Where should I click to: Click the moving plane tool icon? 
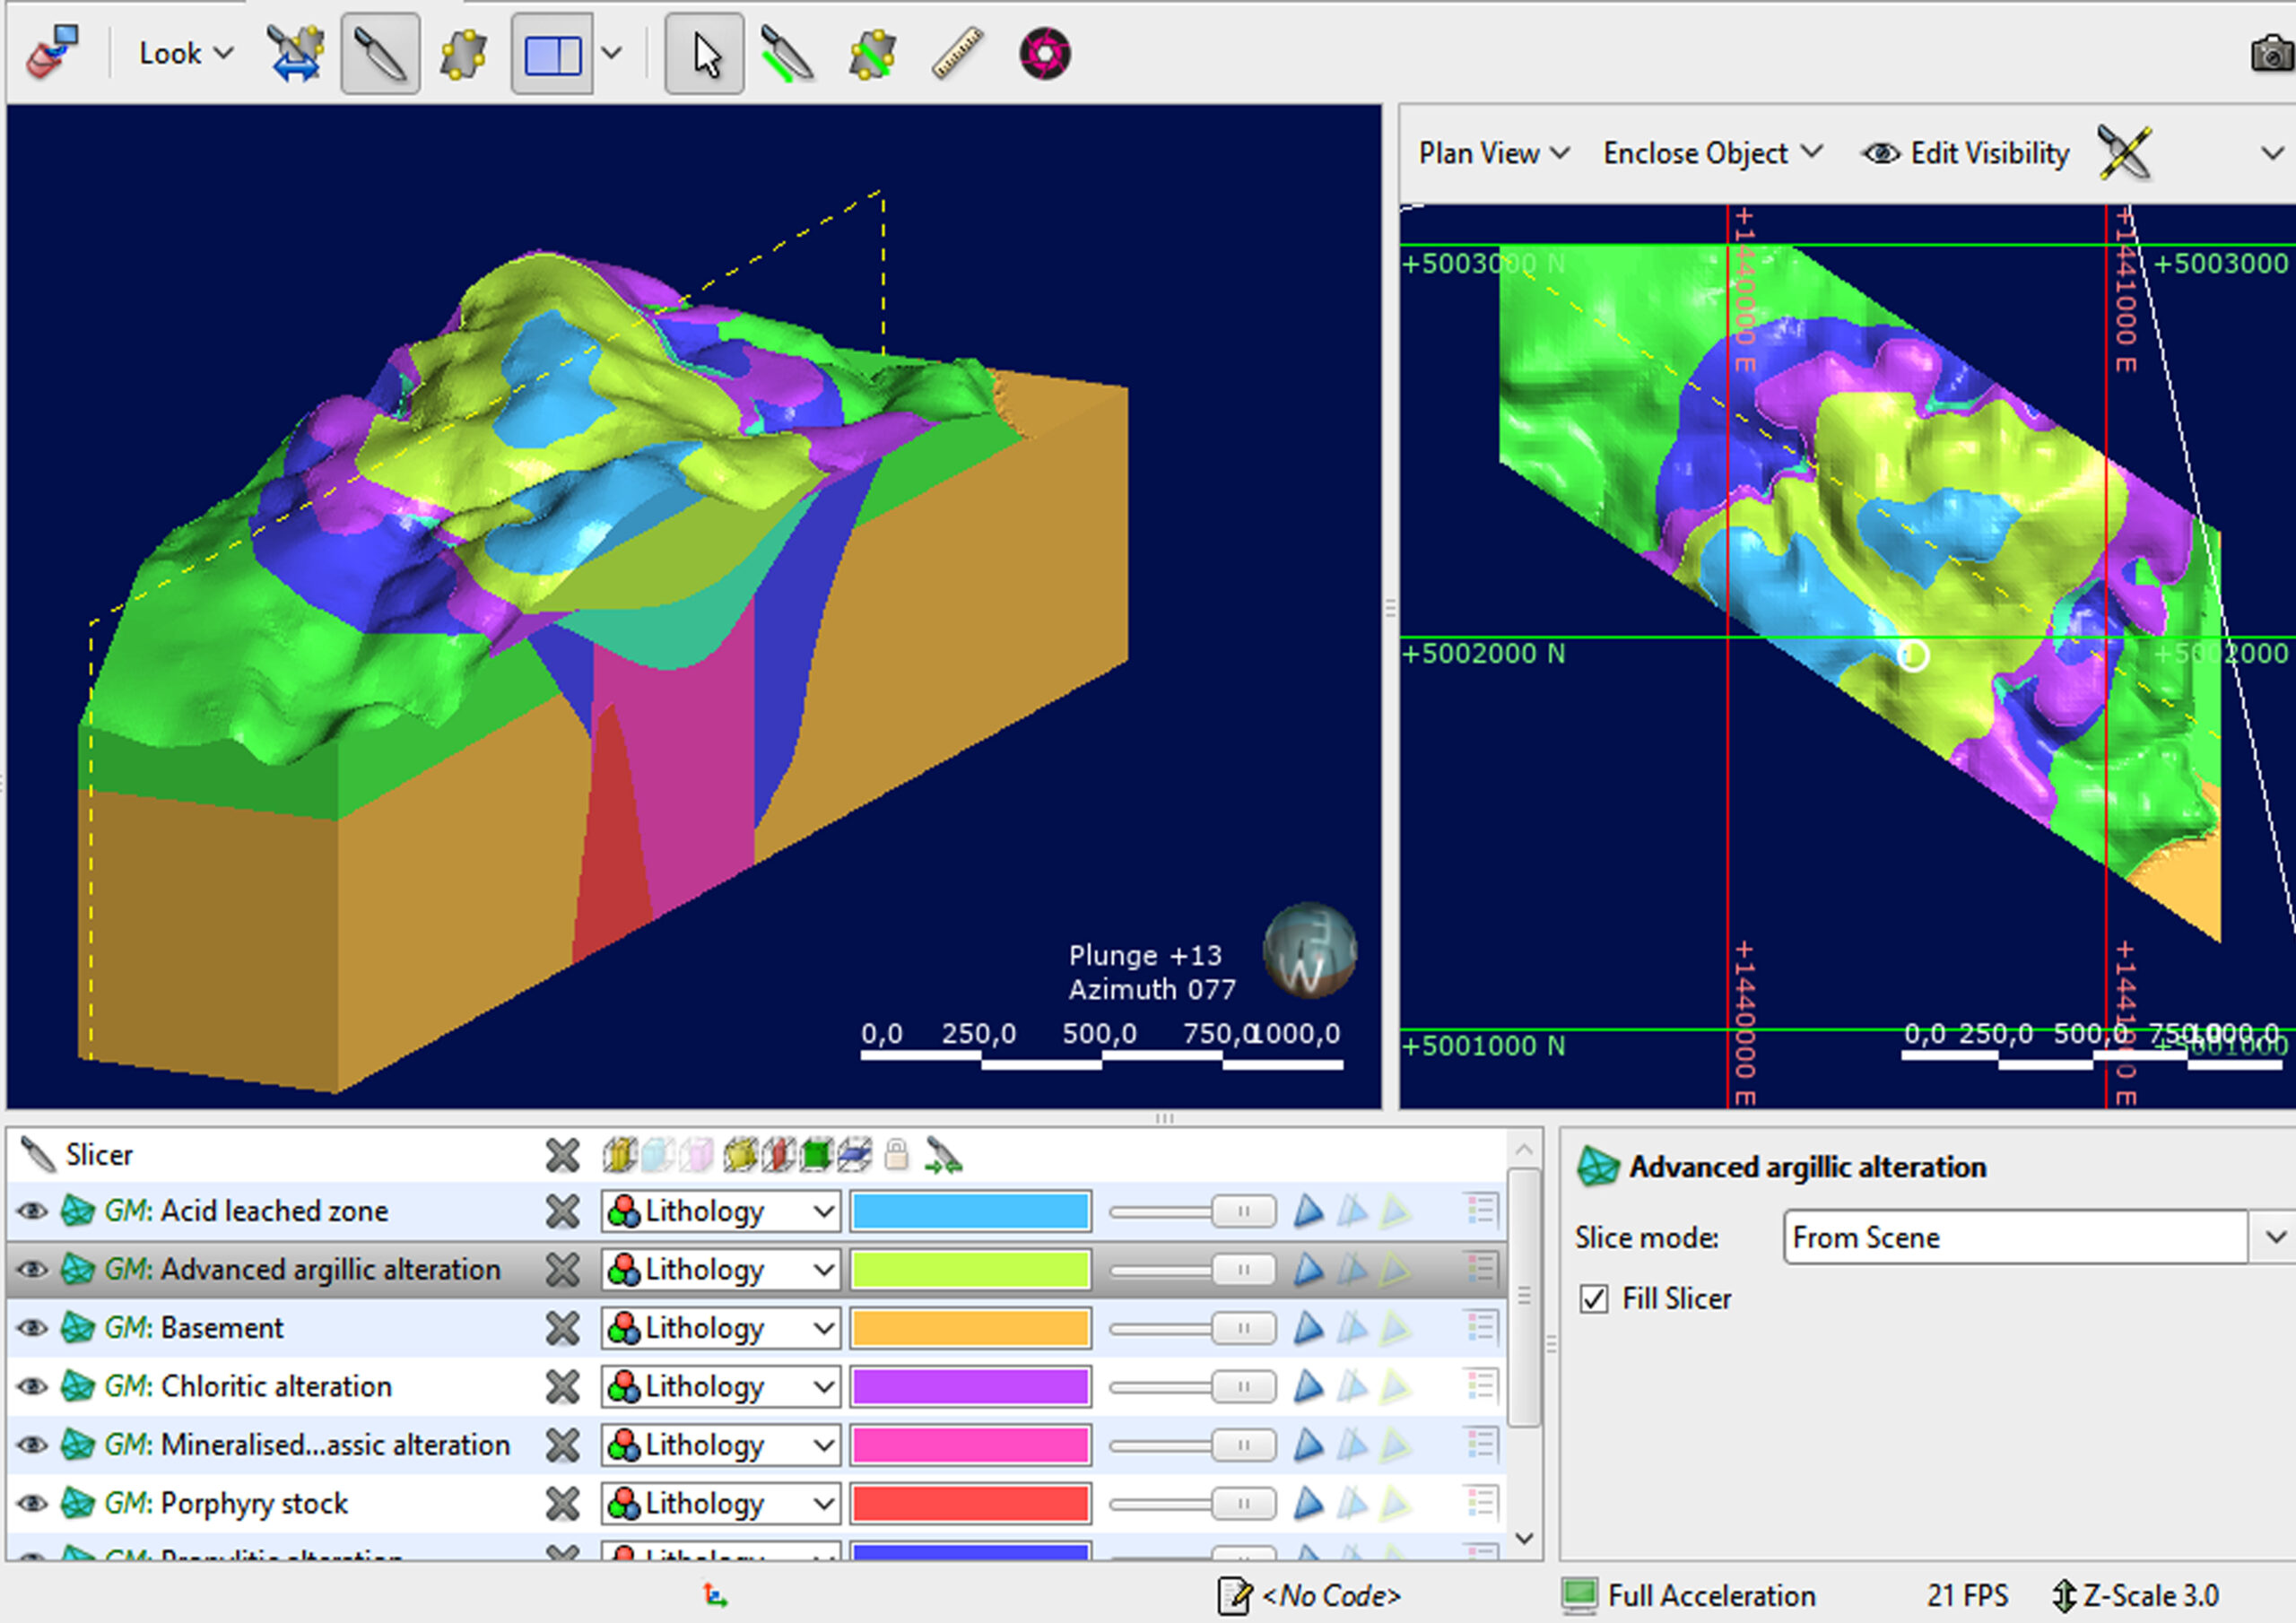(x=463, y=54)
